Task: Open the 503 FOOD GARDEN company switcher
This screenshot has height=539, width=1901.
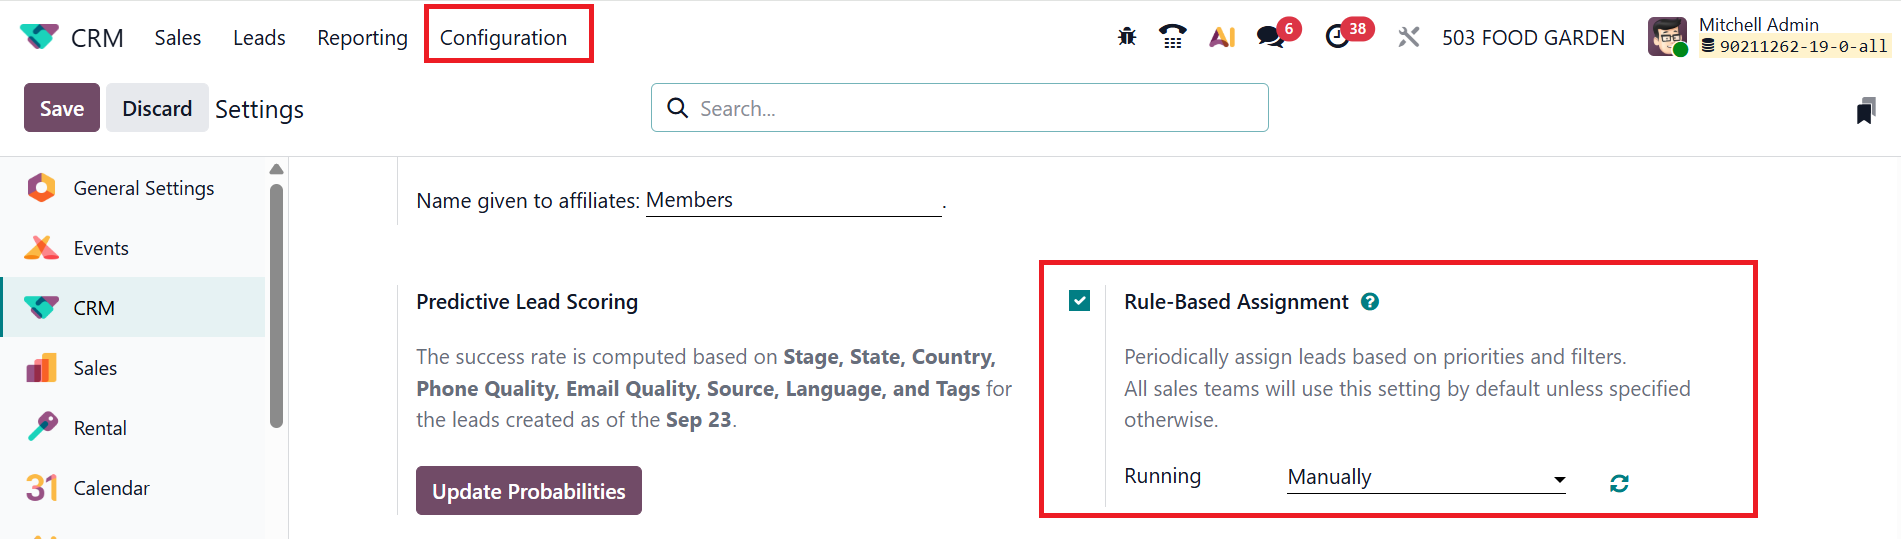Action: click(x=1532, y=38)
